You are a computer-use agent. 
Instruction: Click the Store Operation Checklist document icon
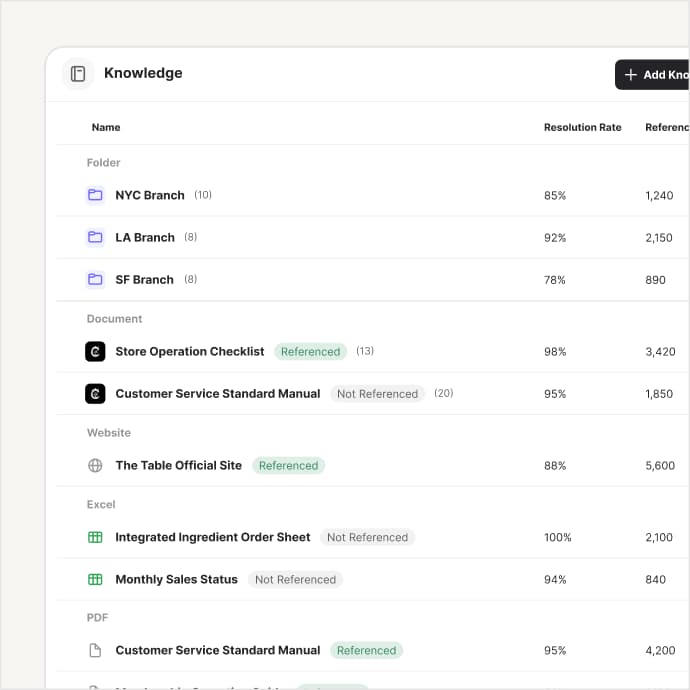(x=95, y=352)
